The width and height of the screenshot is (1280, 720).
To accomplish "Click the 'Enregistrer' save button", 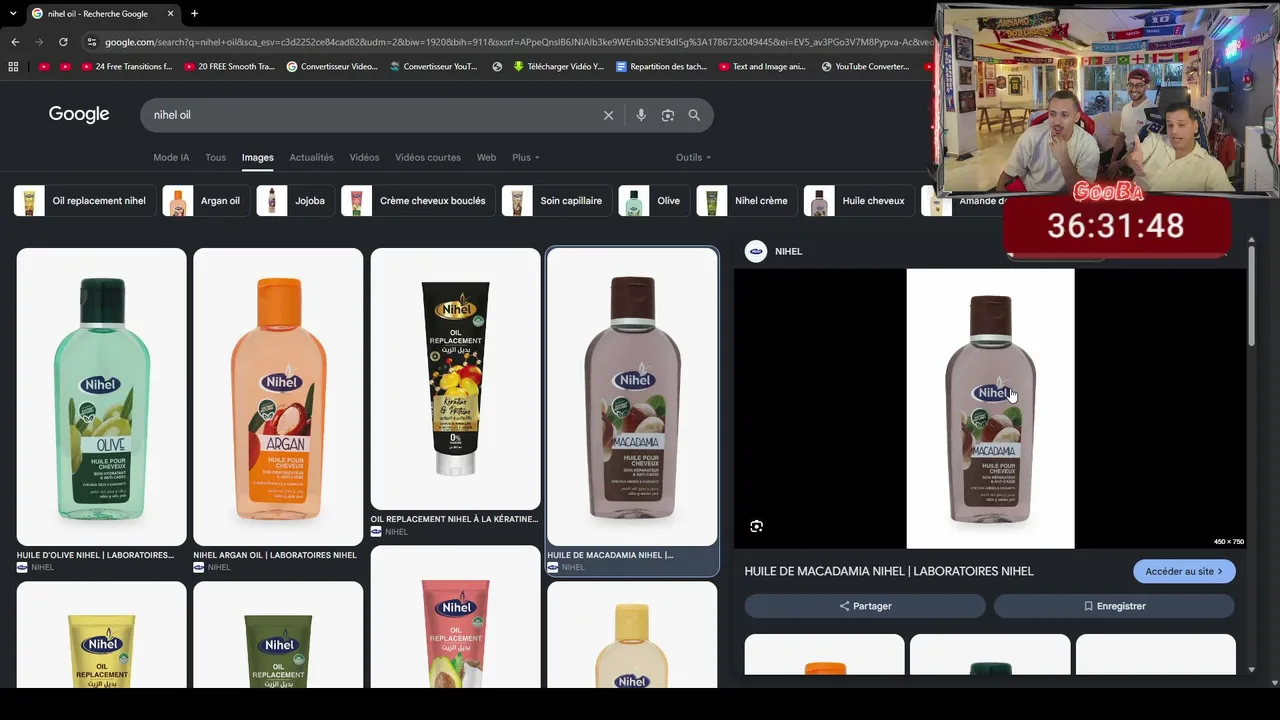I will [1114, 606].
